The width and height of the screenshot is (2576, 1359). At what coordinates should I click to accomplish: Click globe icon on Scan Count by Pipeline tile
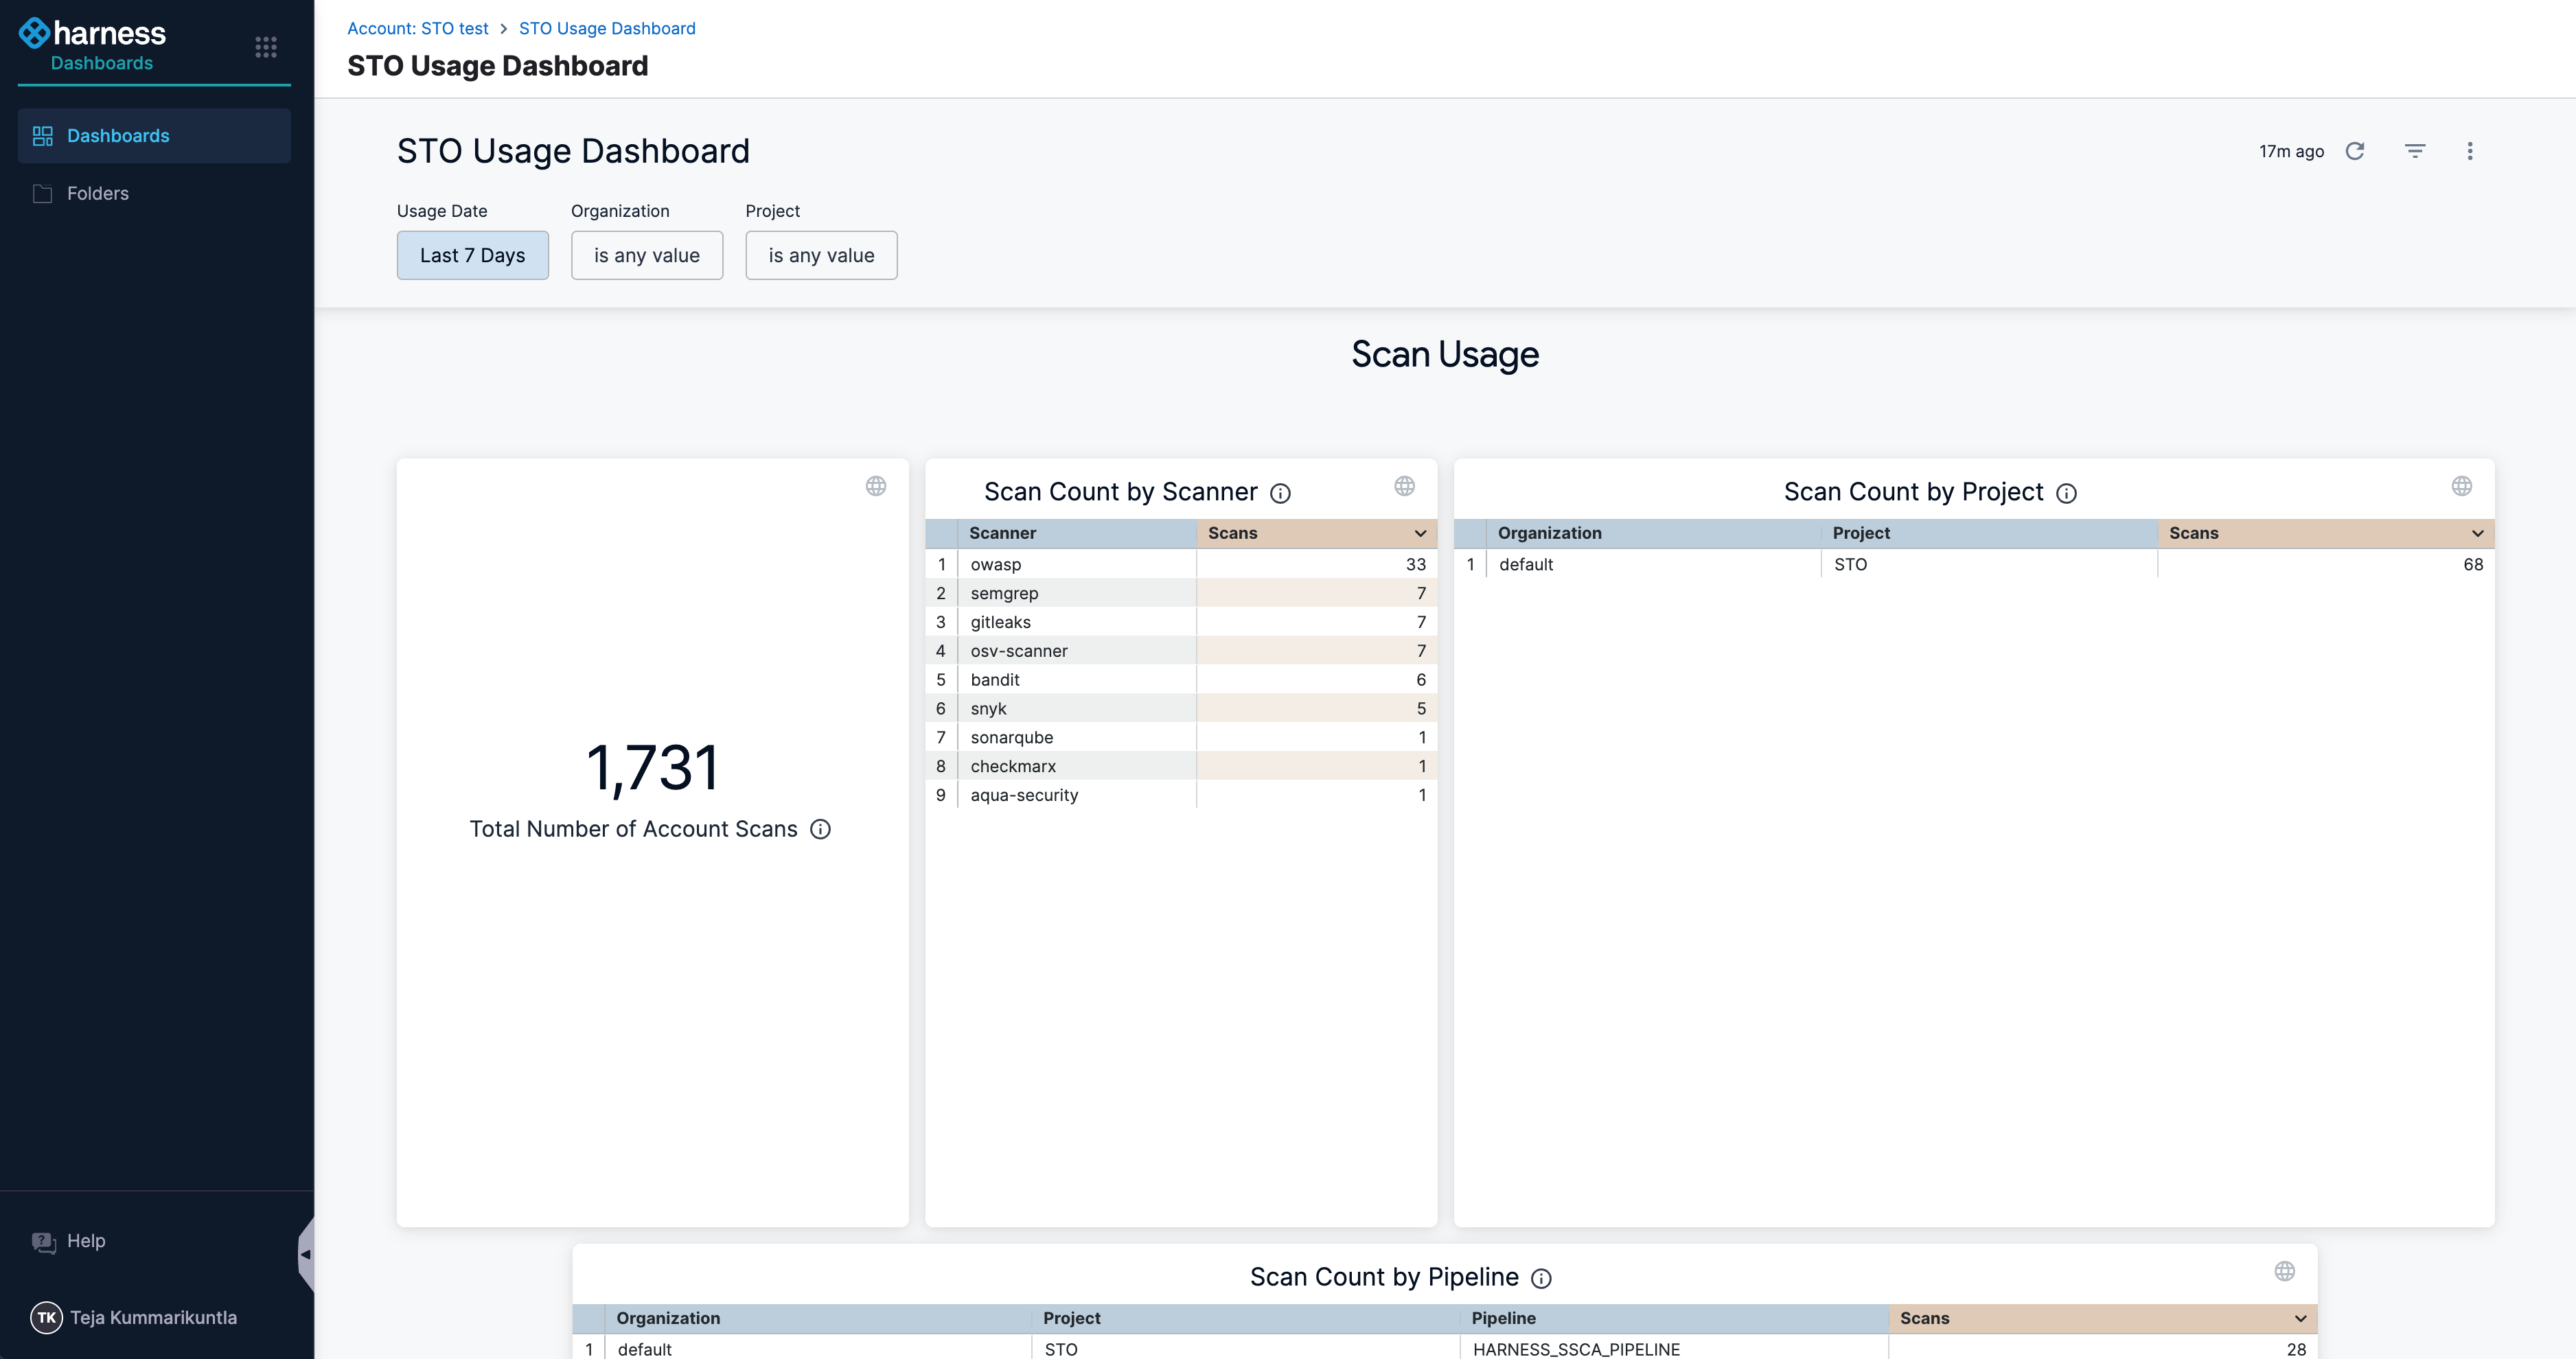tap(2284, 1271)
